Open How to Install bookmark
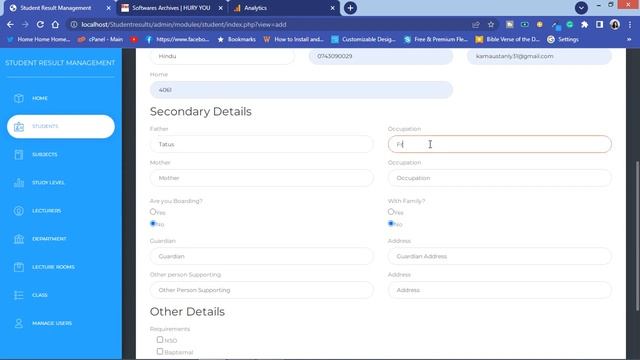Viewport: 640px width, 360px height. (293, 40)
